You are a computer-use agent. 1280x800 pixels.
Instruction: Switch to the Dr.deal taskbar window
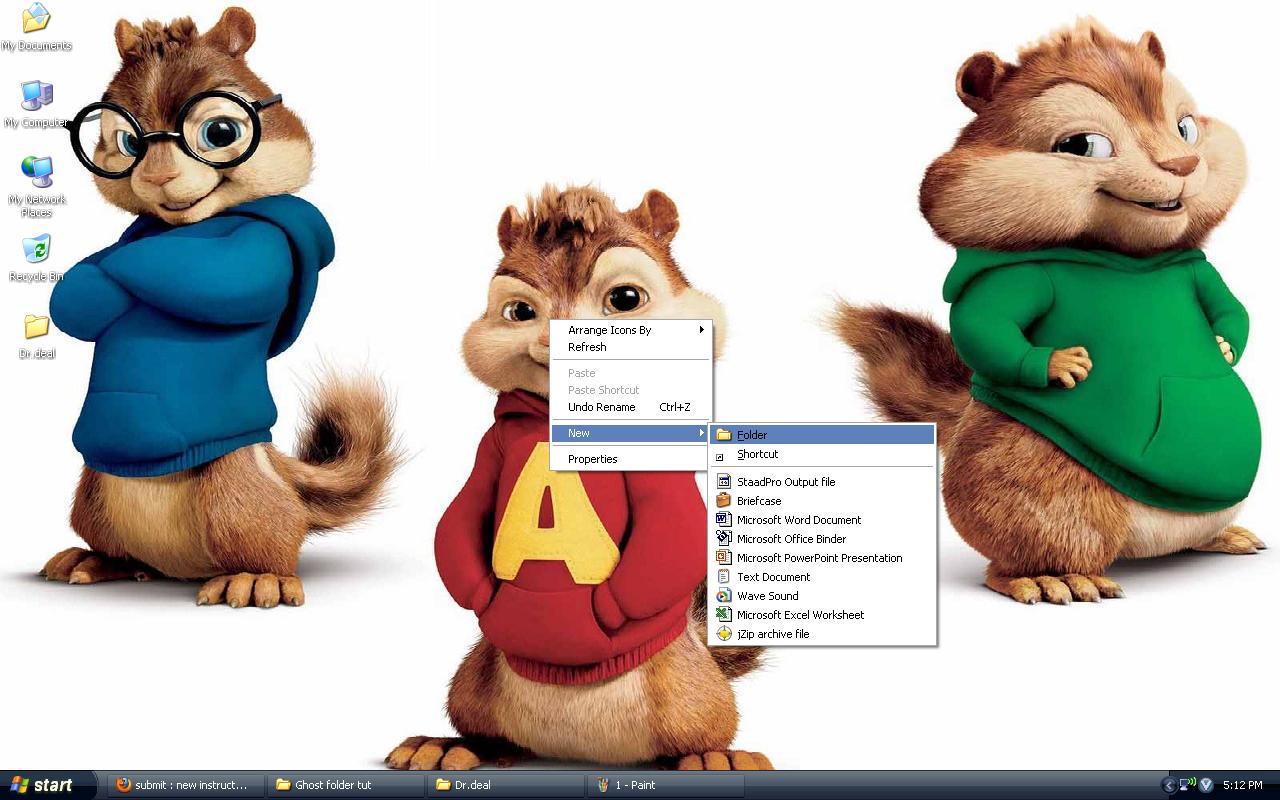(x=505, y=785)
